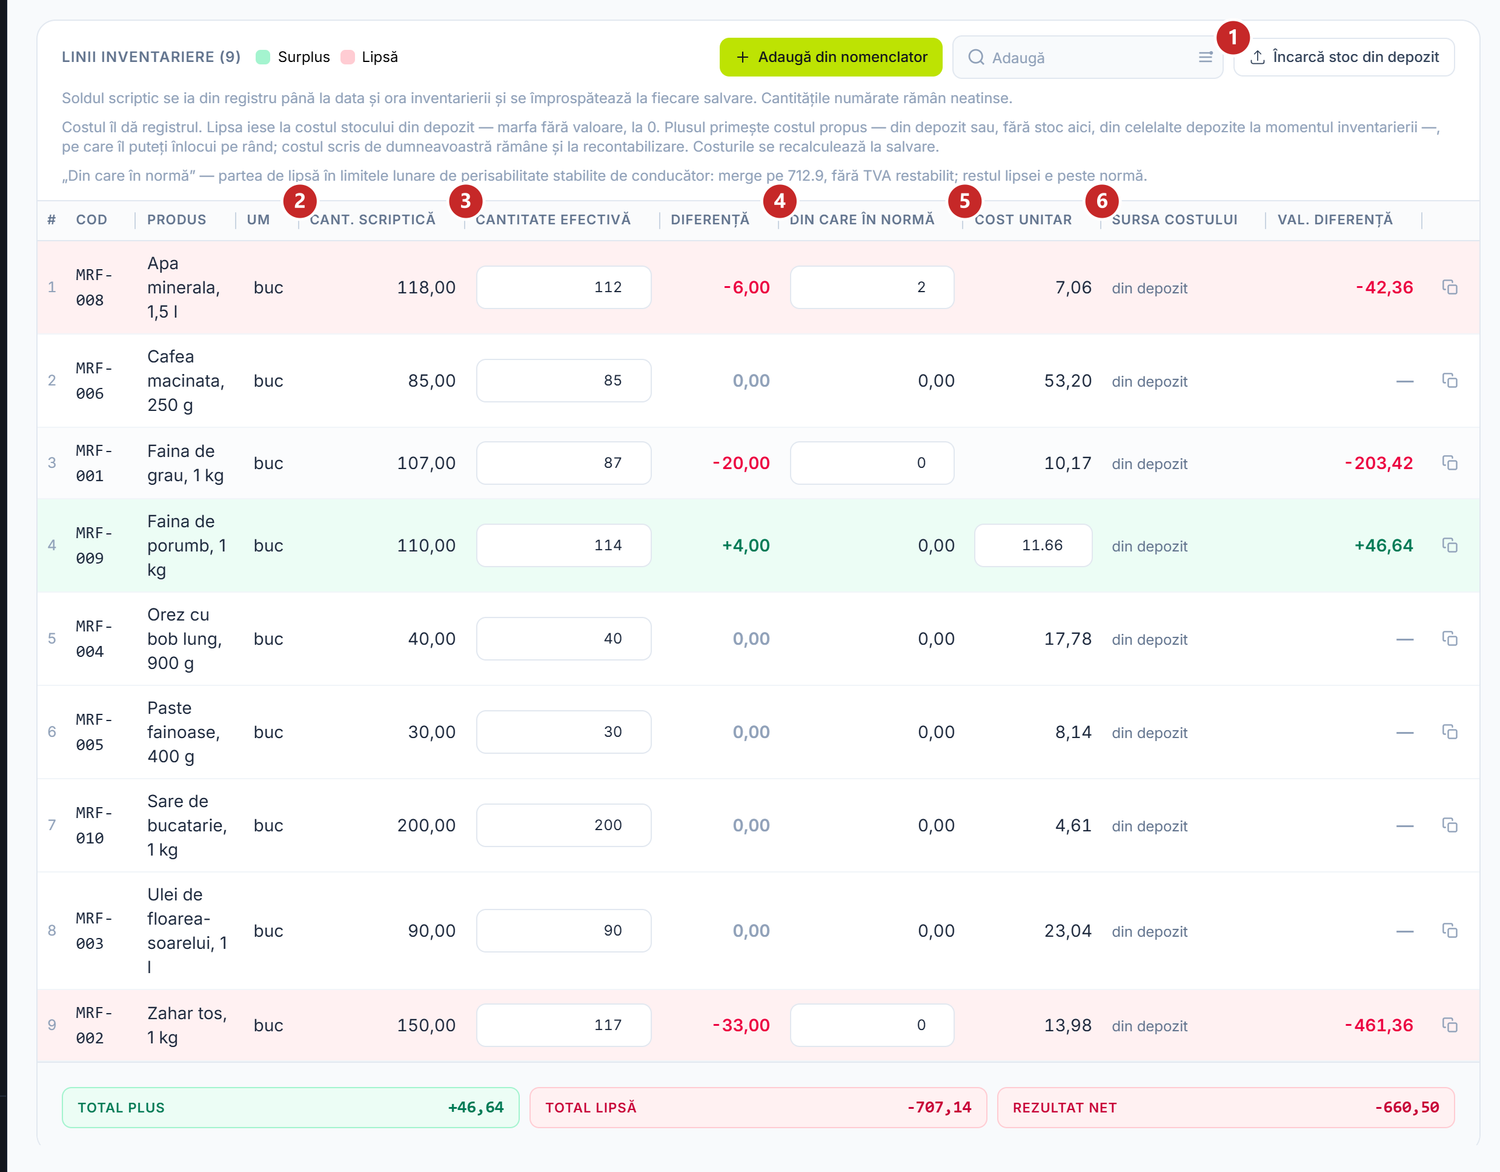This screenshot has width=1500, height=1172.
Task: Click the copy icon for Cafea macinata row
Action: pos(1449,380)
